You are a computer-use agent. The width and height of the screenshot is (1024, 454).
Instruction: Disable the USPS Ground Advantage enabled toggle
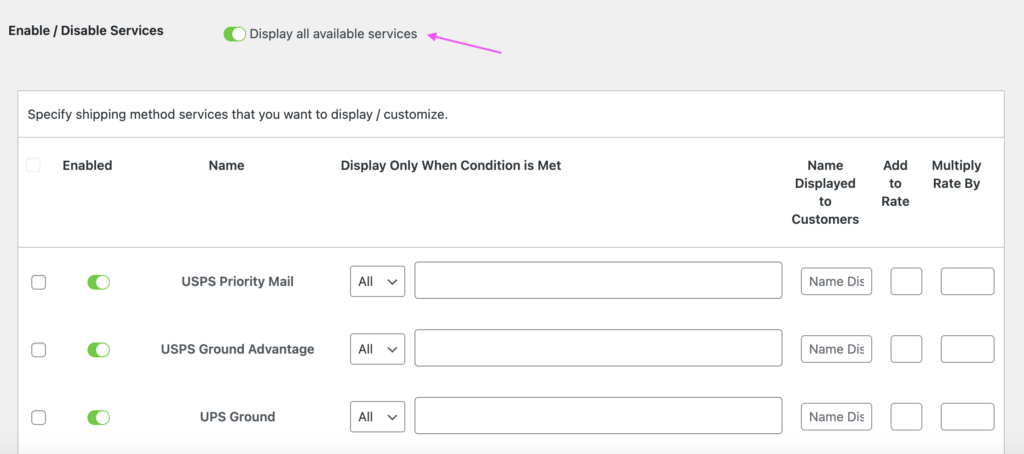coord(98,349)
